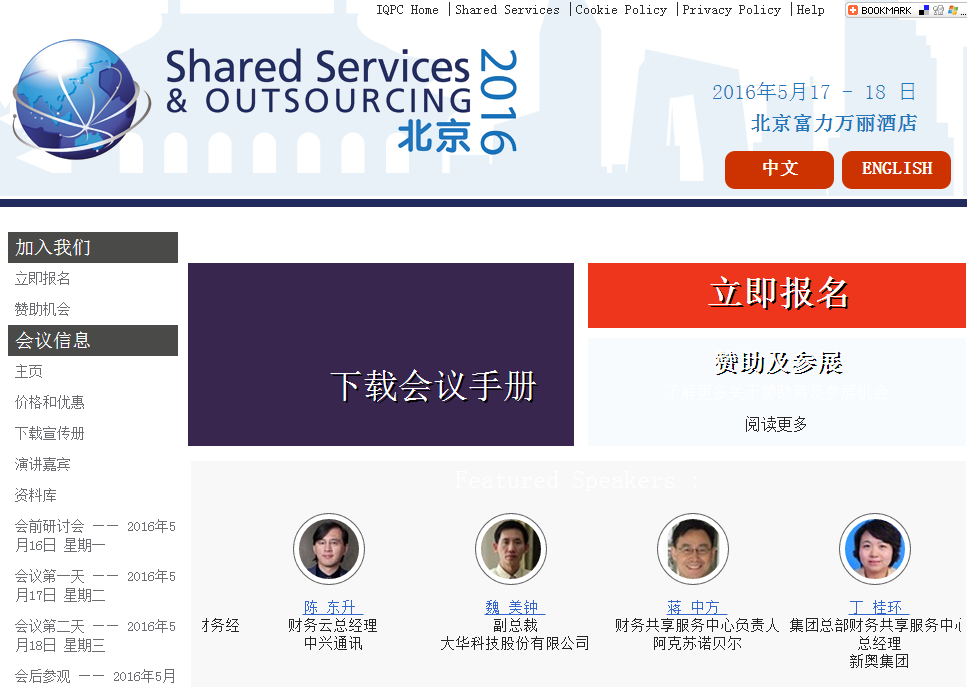Open 会前研讨会 2016年5月16日 agenda
This screenshot has width=967, height=687.
coord(95,535)
